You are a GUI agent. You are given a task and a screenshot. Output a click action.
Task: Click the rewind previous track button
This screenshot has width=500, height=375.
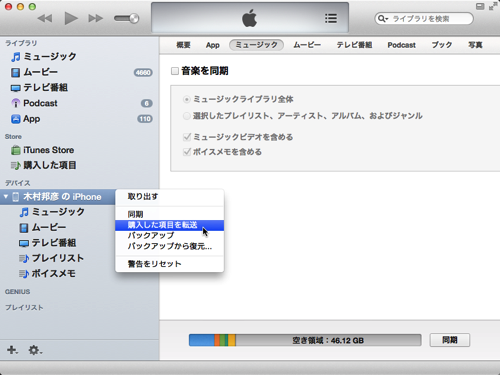[x=45, y=18]
